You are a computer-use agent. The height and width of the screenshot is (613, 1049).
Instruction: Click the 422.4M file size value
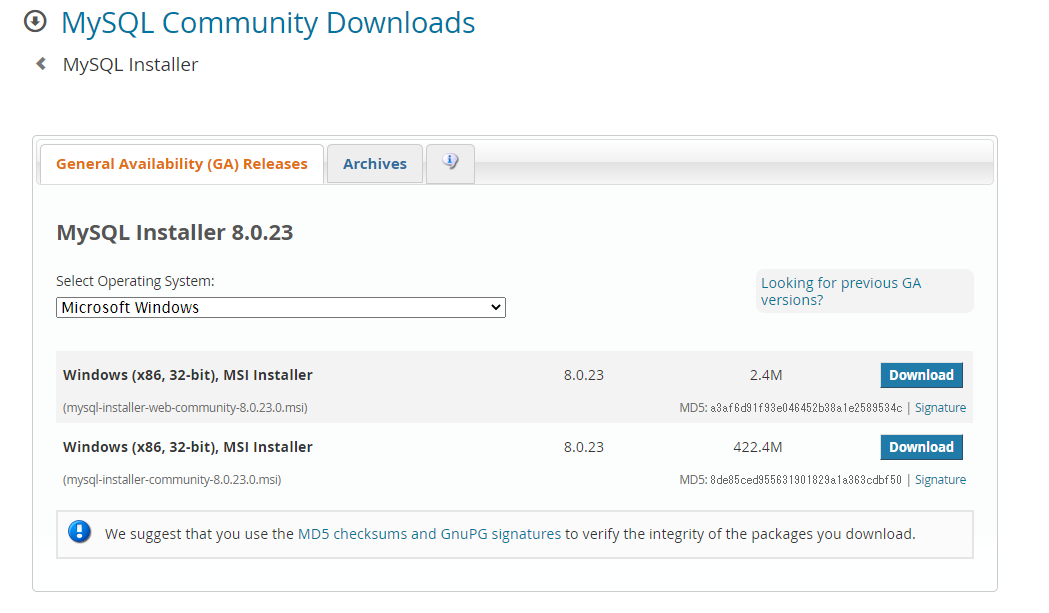click(x=758, y=447)
